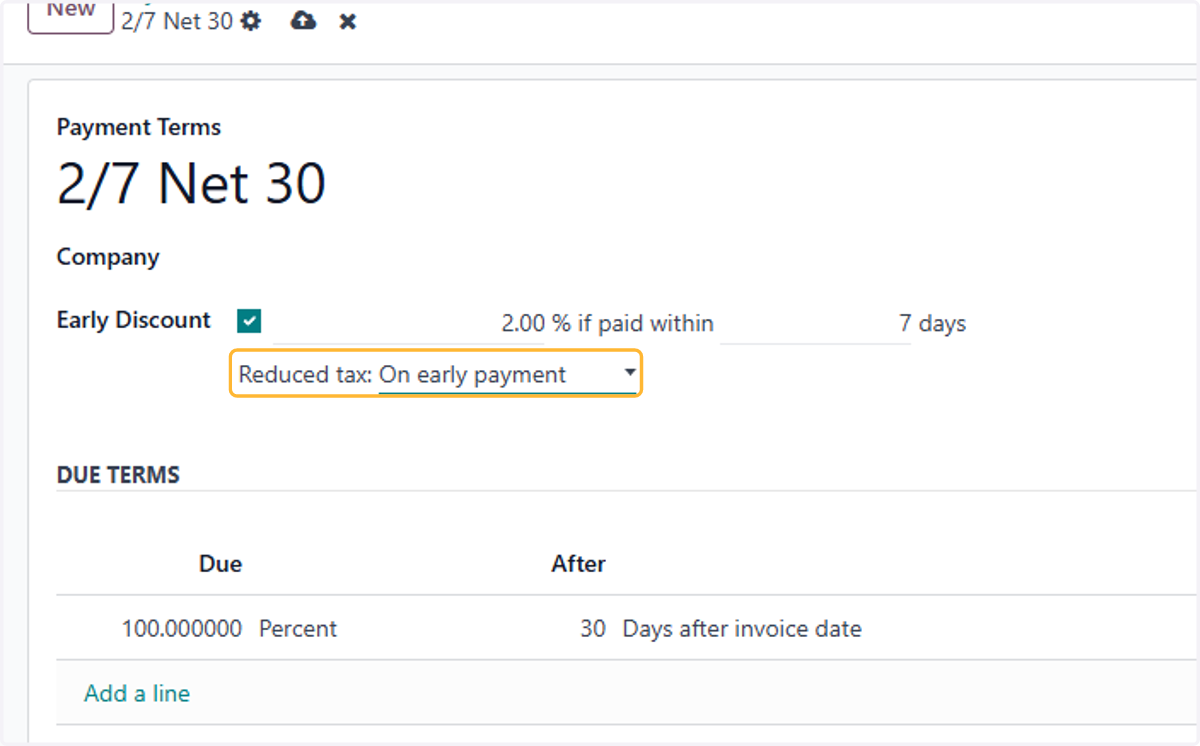
Task: Edit the 7 days discount period field
Action: pos(815,324)
